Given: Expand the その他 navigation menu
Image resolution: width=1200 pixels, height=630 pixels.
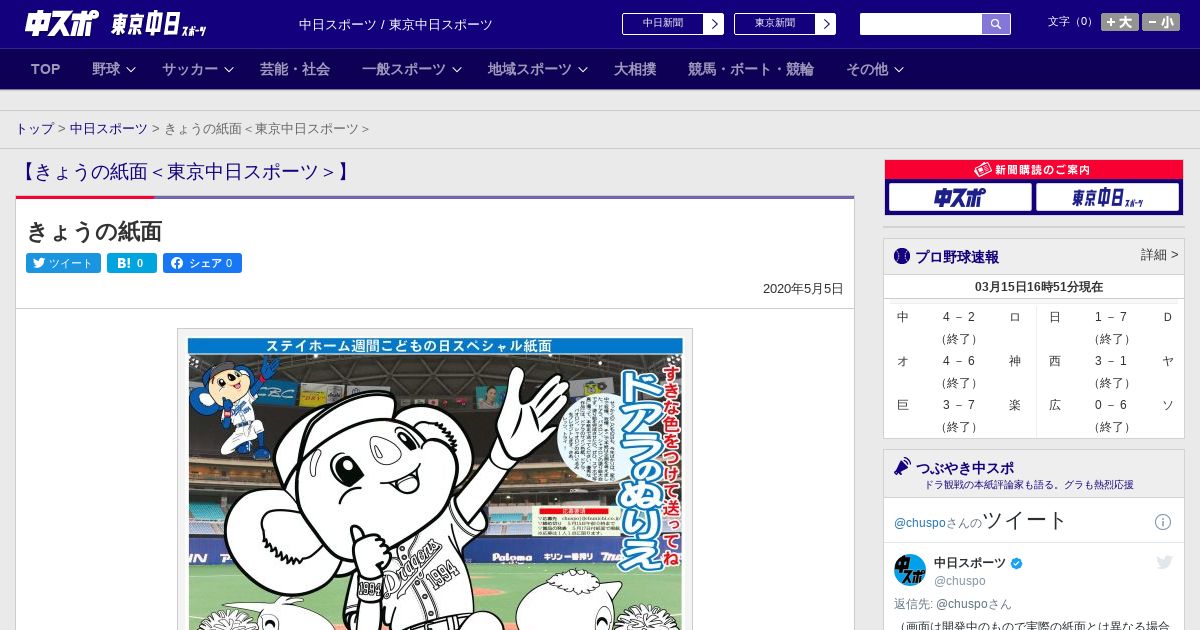Looking at the screenshot, I should pyautogui.click(x=875, y=69).
